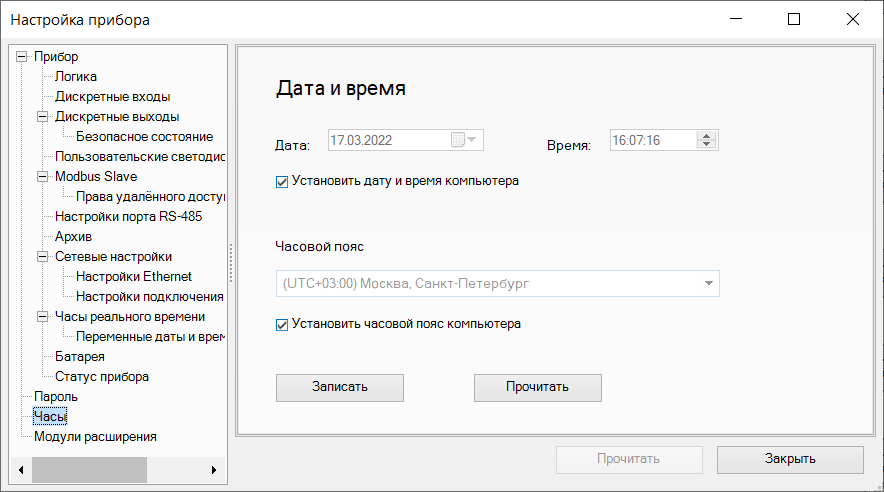Collapse the Прибор root tree node
This screenshot has width=884, height=492.
tap(22, 57)
